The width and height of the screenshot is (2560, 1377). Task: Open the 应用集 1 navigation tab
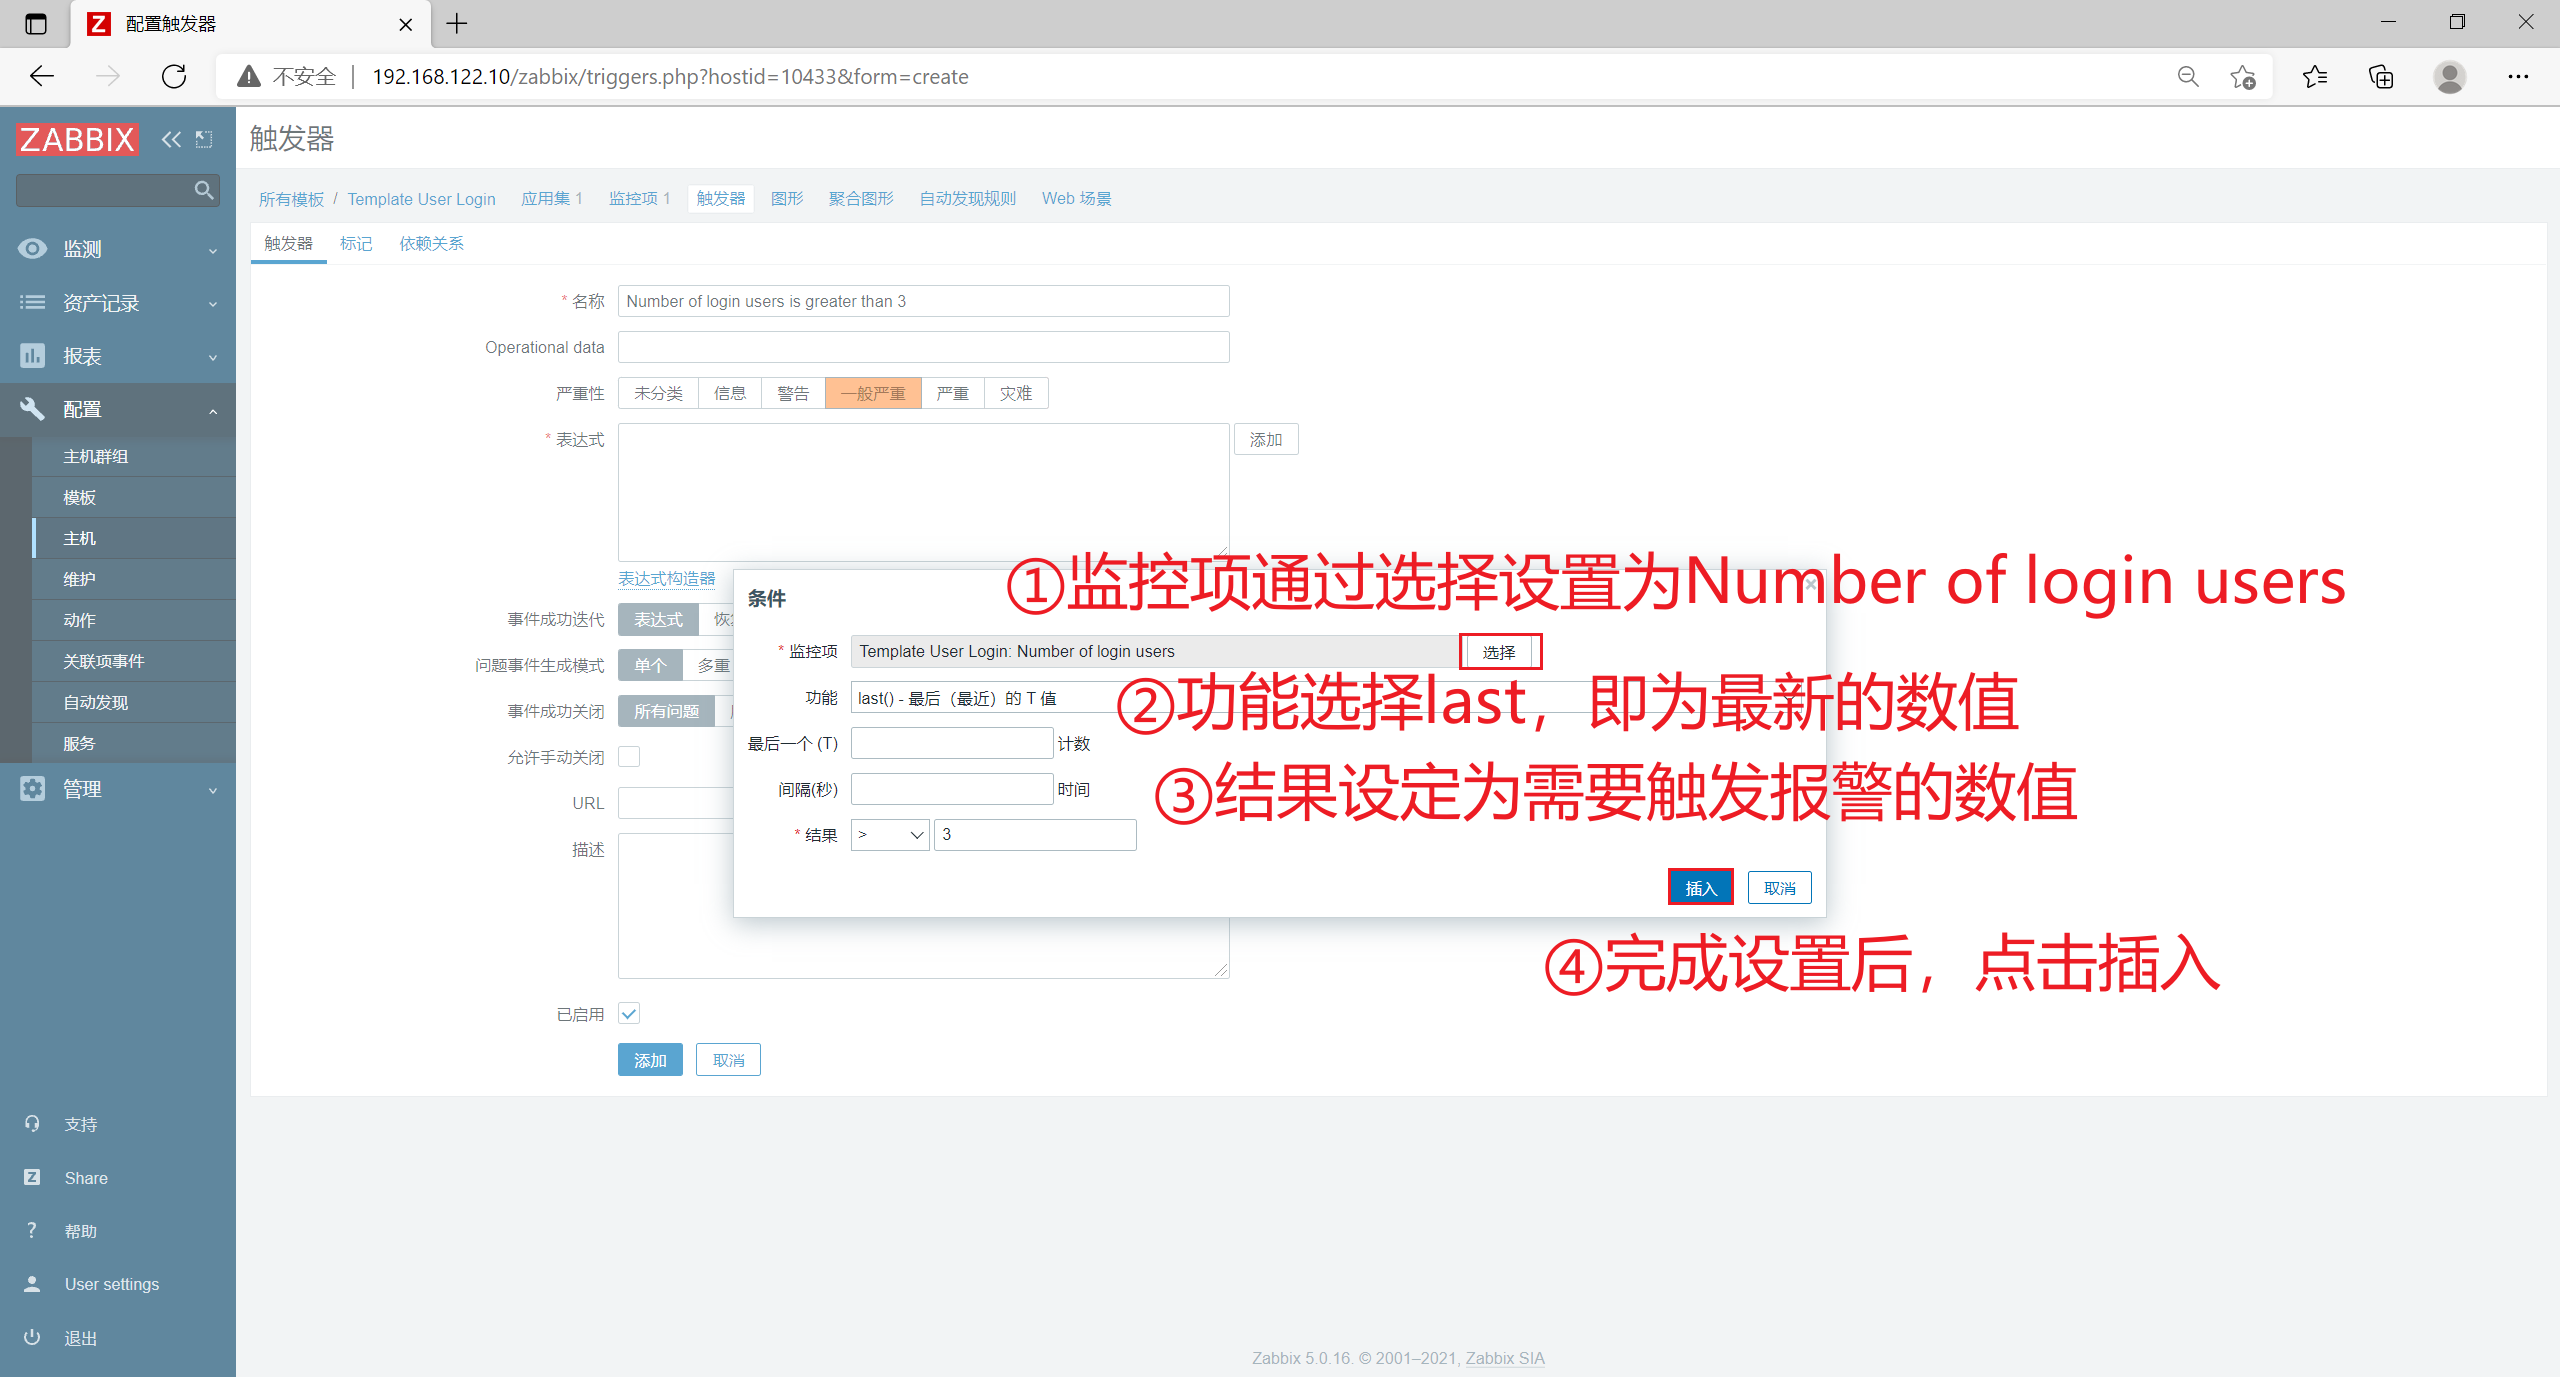pos(551,198)
